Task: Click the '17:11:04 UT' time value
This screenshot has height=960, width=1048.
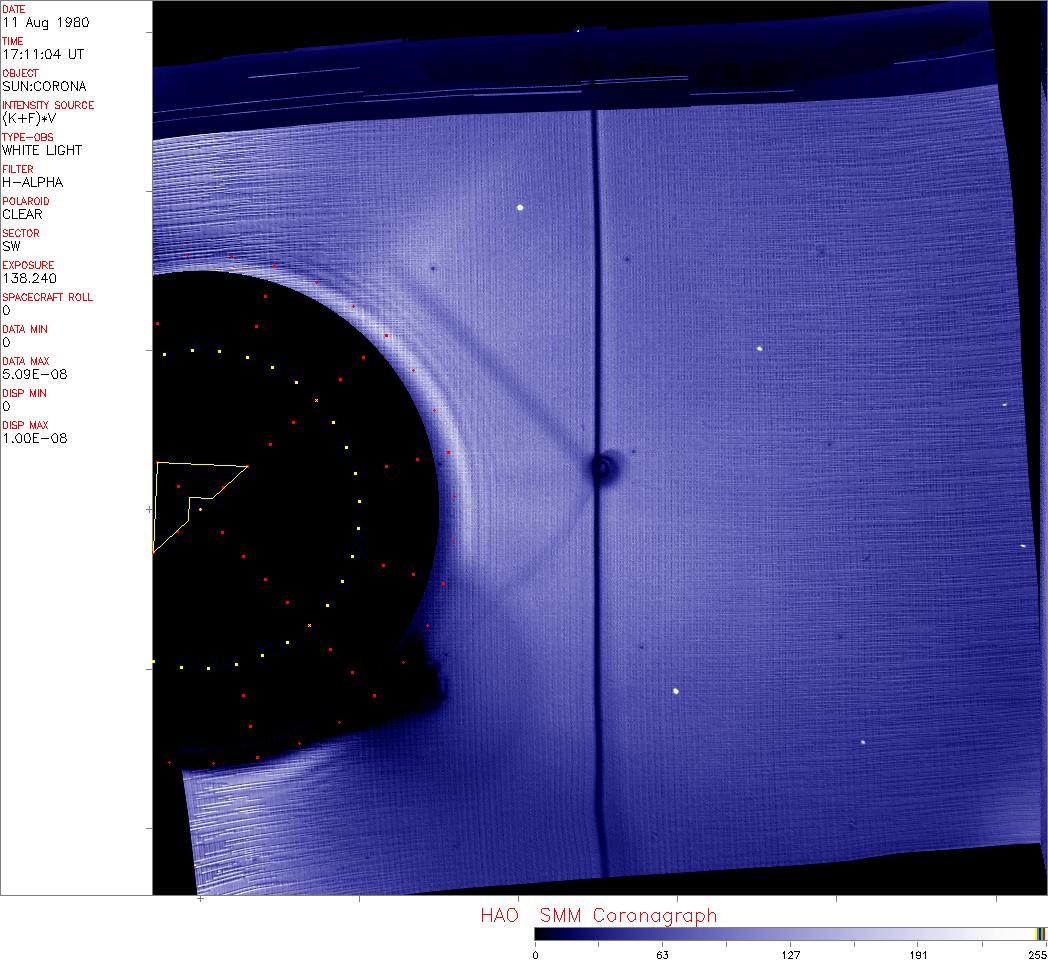Action: tap(36, 54)
